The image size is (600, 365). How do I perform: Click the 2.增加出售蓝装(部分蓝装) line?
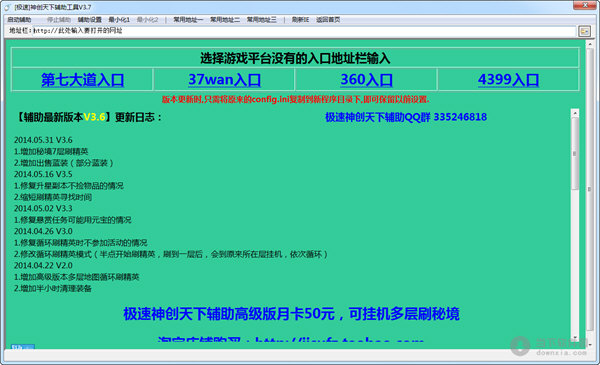click(x=64, y=163)
